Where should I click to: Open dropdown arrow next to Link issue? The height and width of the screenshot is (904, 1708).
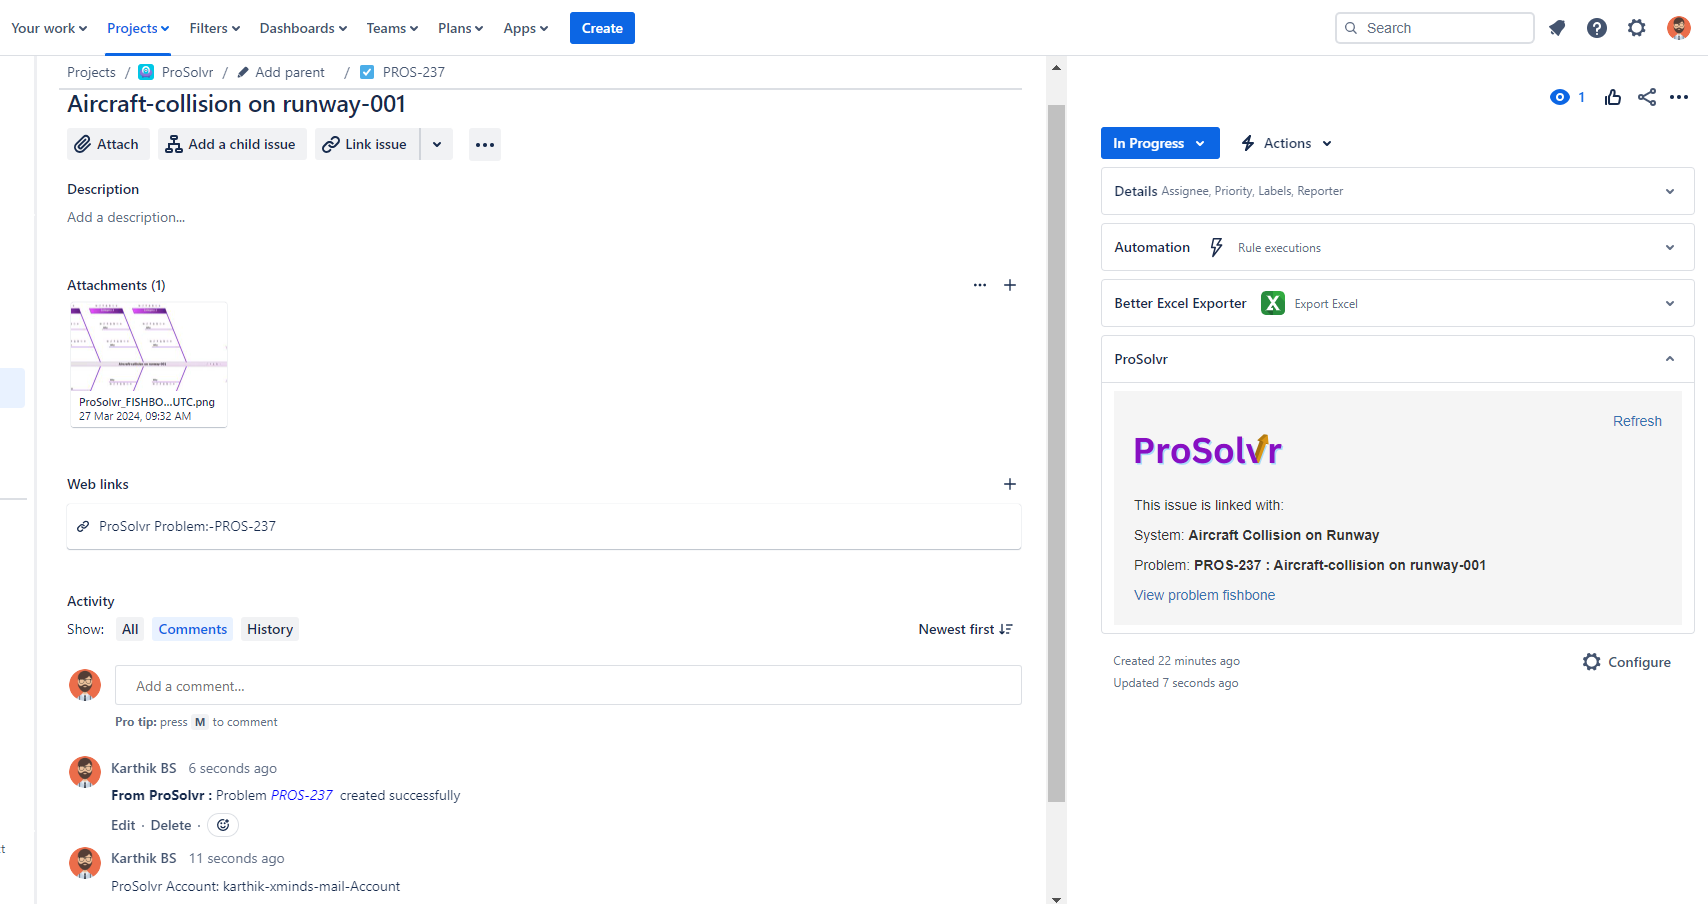tap(437, 144)
